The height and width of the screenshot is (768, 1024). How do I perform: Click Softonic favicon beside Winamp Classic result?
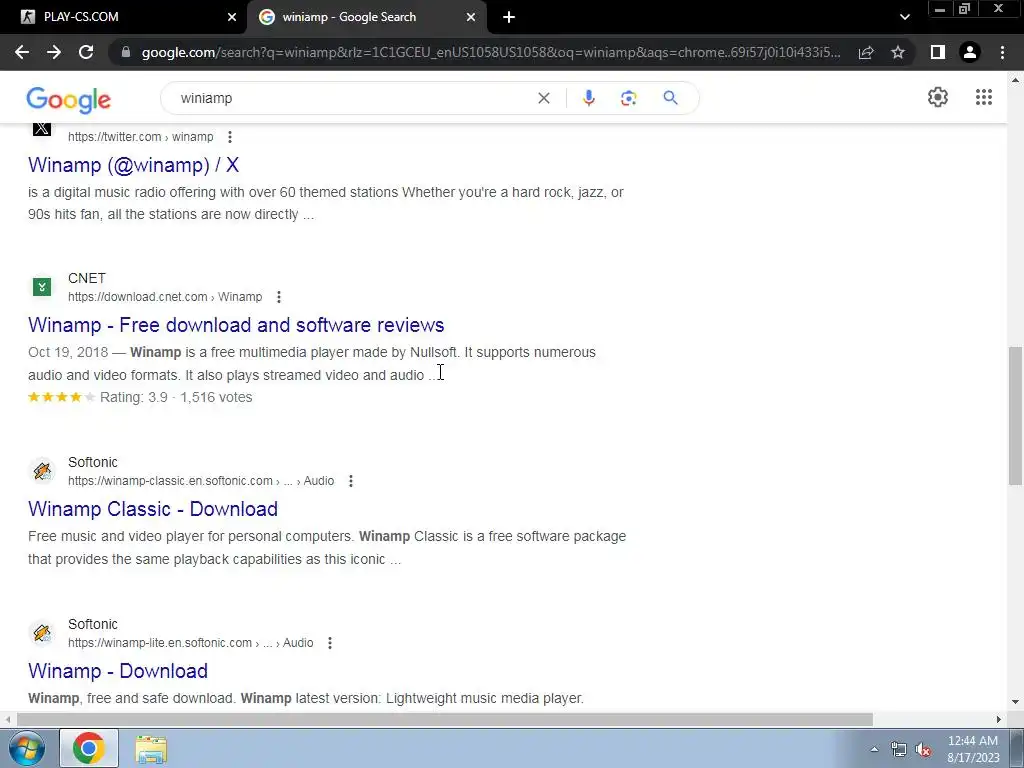click(42, 471)
